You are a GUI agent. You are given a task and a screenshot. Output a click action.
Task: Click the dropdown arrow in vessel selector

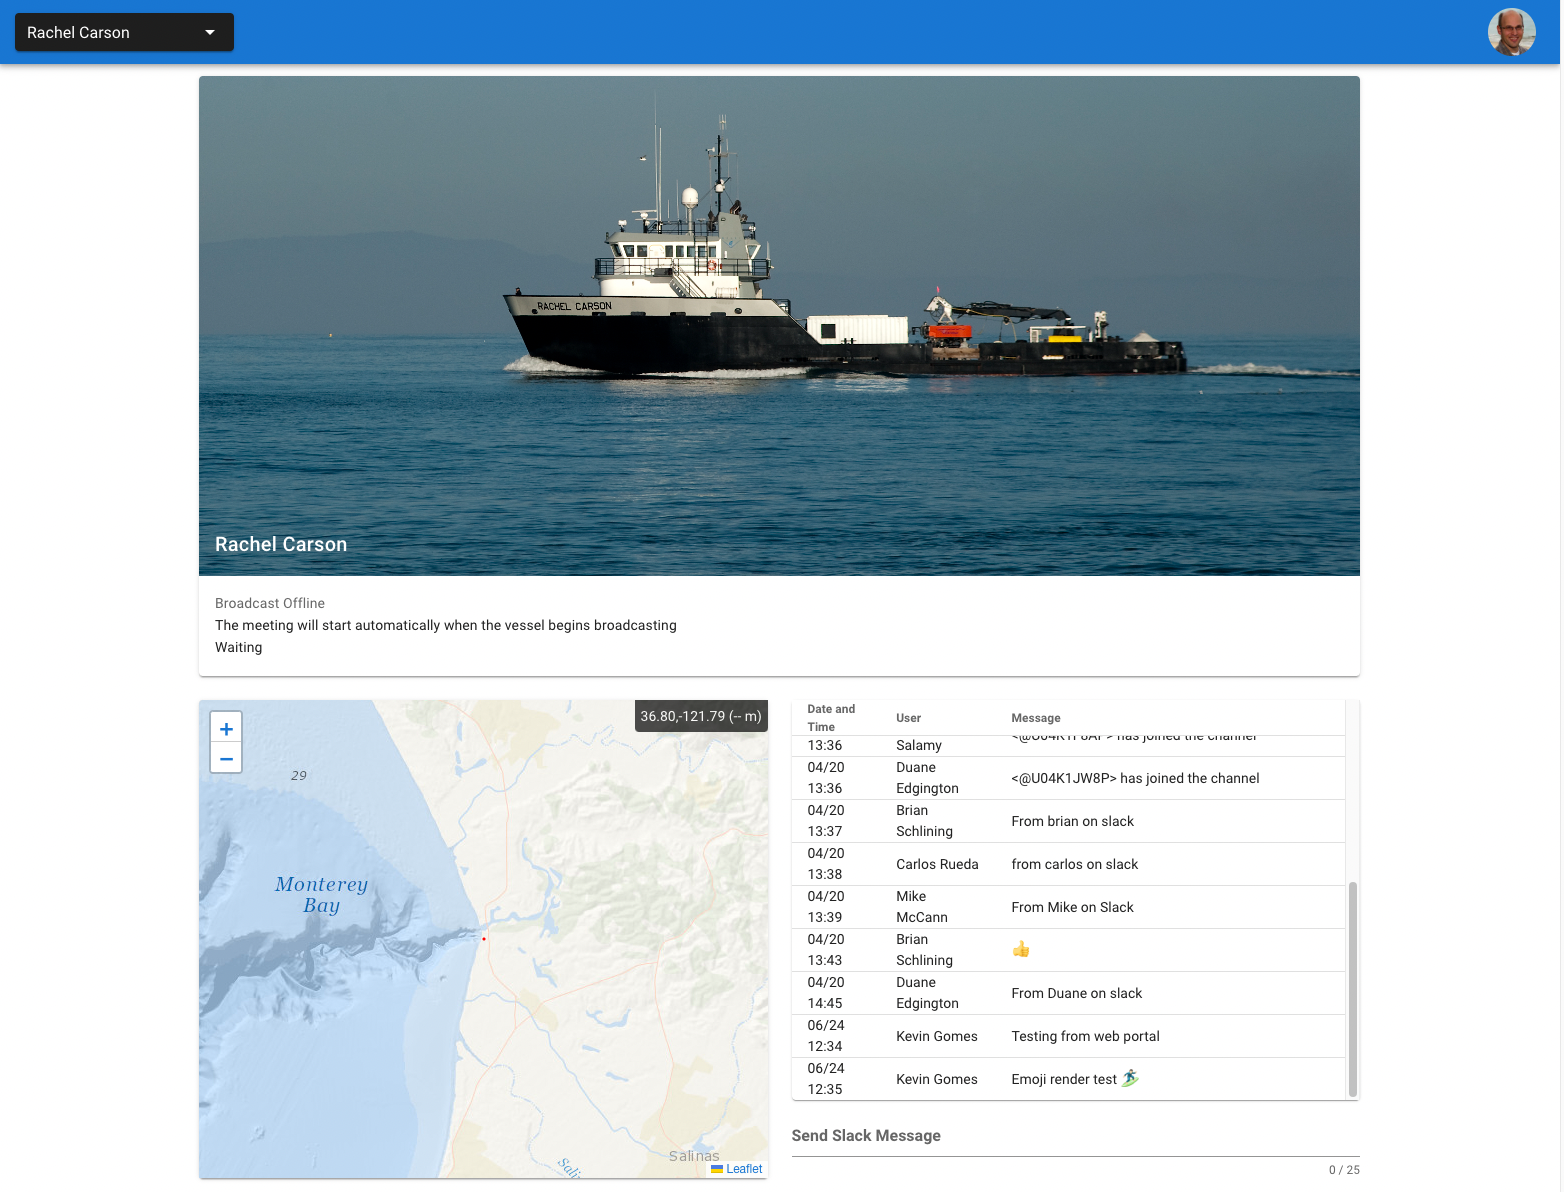coord(210,32)
